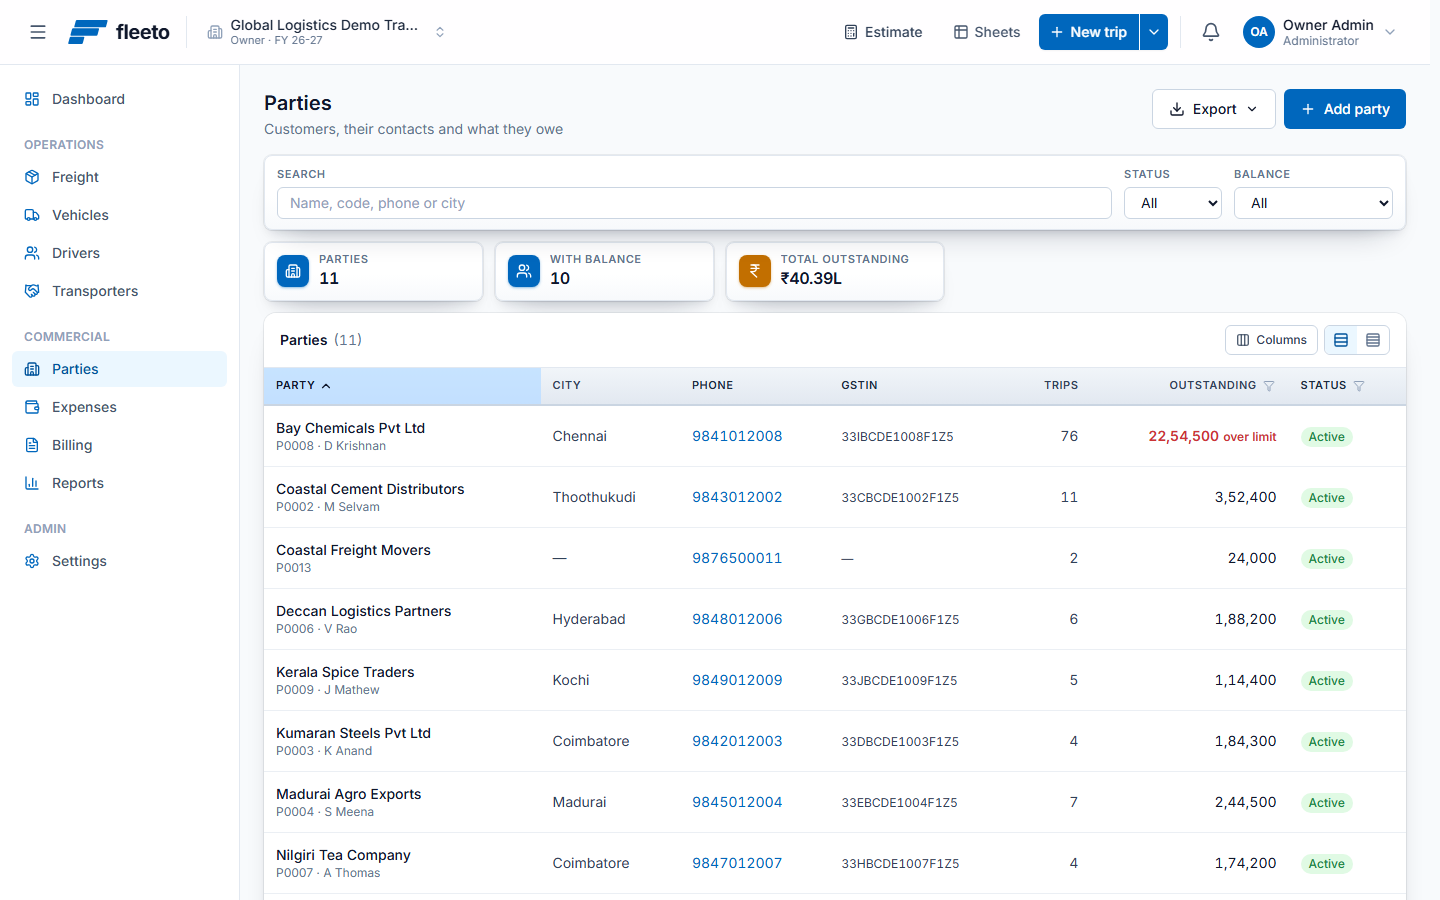Open the Export dropdown
The image size is (1440, 900).
[1214, 109]
